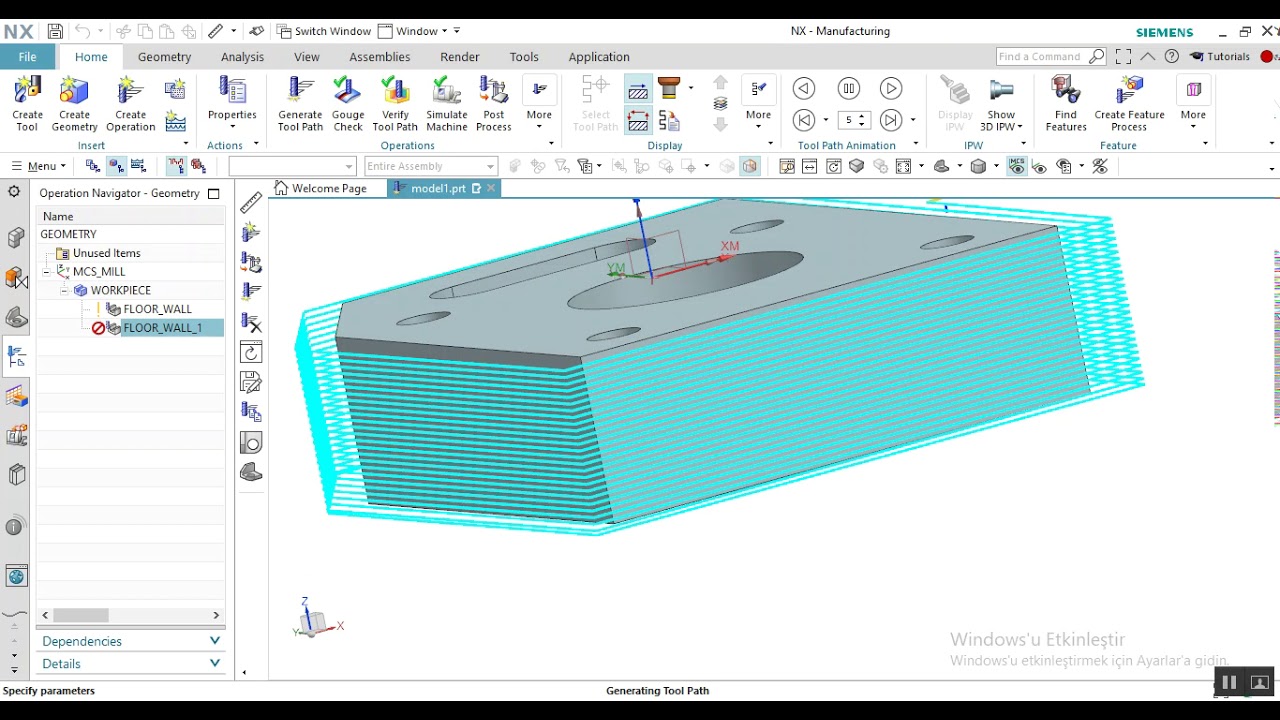Run Gouge Check
Screen dimensions: 1280x720
coord(348,104)
